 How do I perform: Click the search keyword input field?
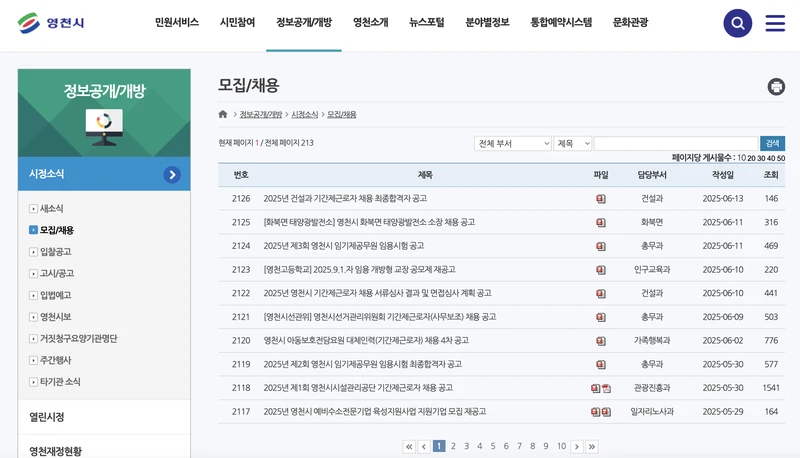pyautogui.click(x=676, y=143)
